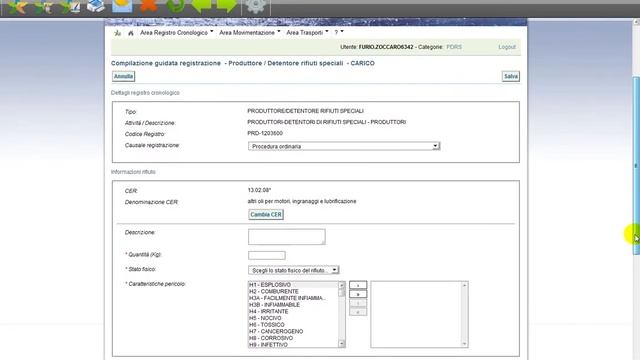Click the home icon in navigation bar
Viewport: 640px width, 360px height.
pyautogui.click(x=131, y=33)
